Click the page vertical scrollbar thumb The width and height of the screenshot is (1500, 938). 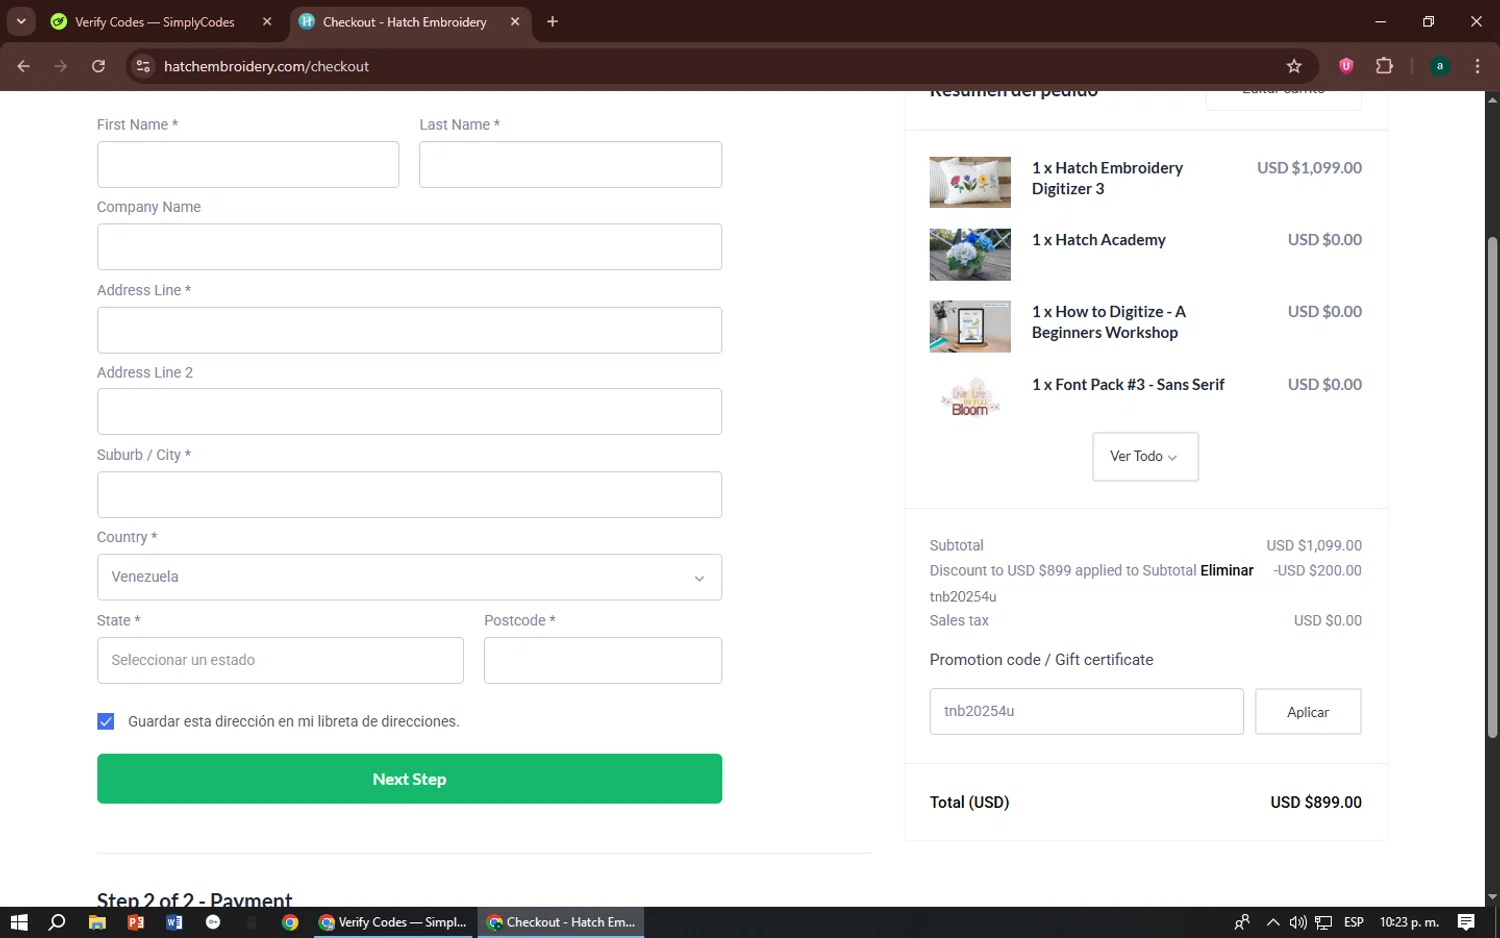pos(1492,488)
